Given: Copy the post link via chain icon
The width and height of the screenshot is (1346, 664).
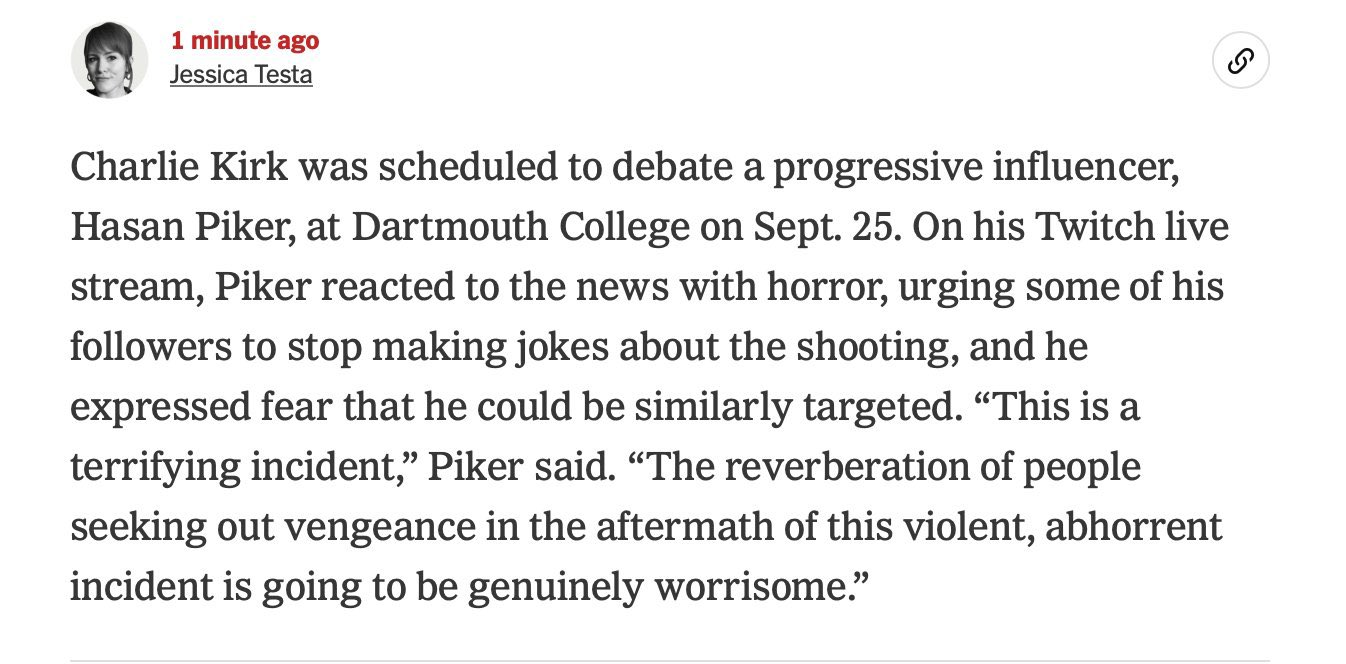Looking at the screenshot, I should [1240, 61].
